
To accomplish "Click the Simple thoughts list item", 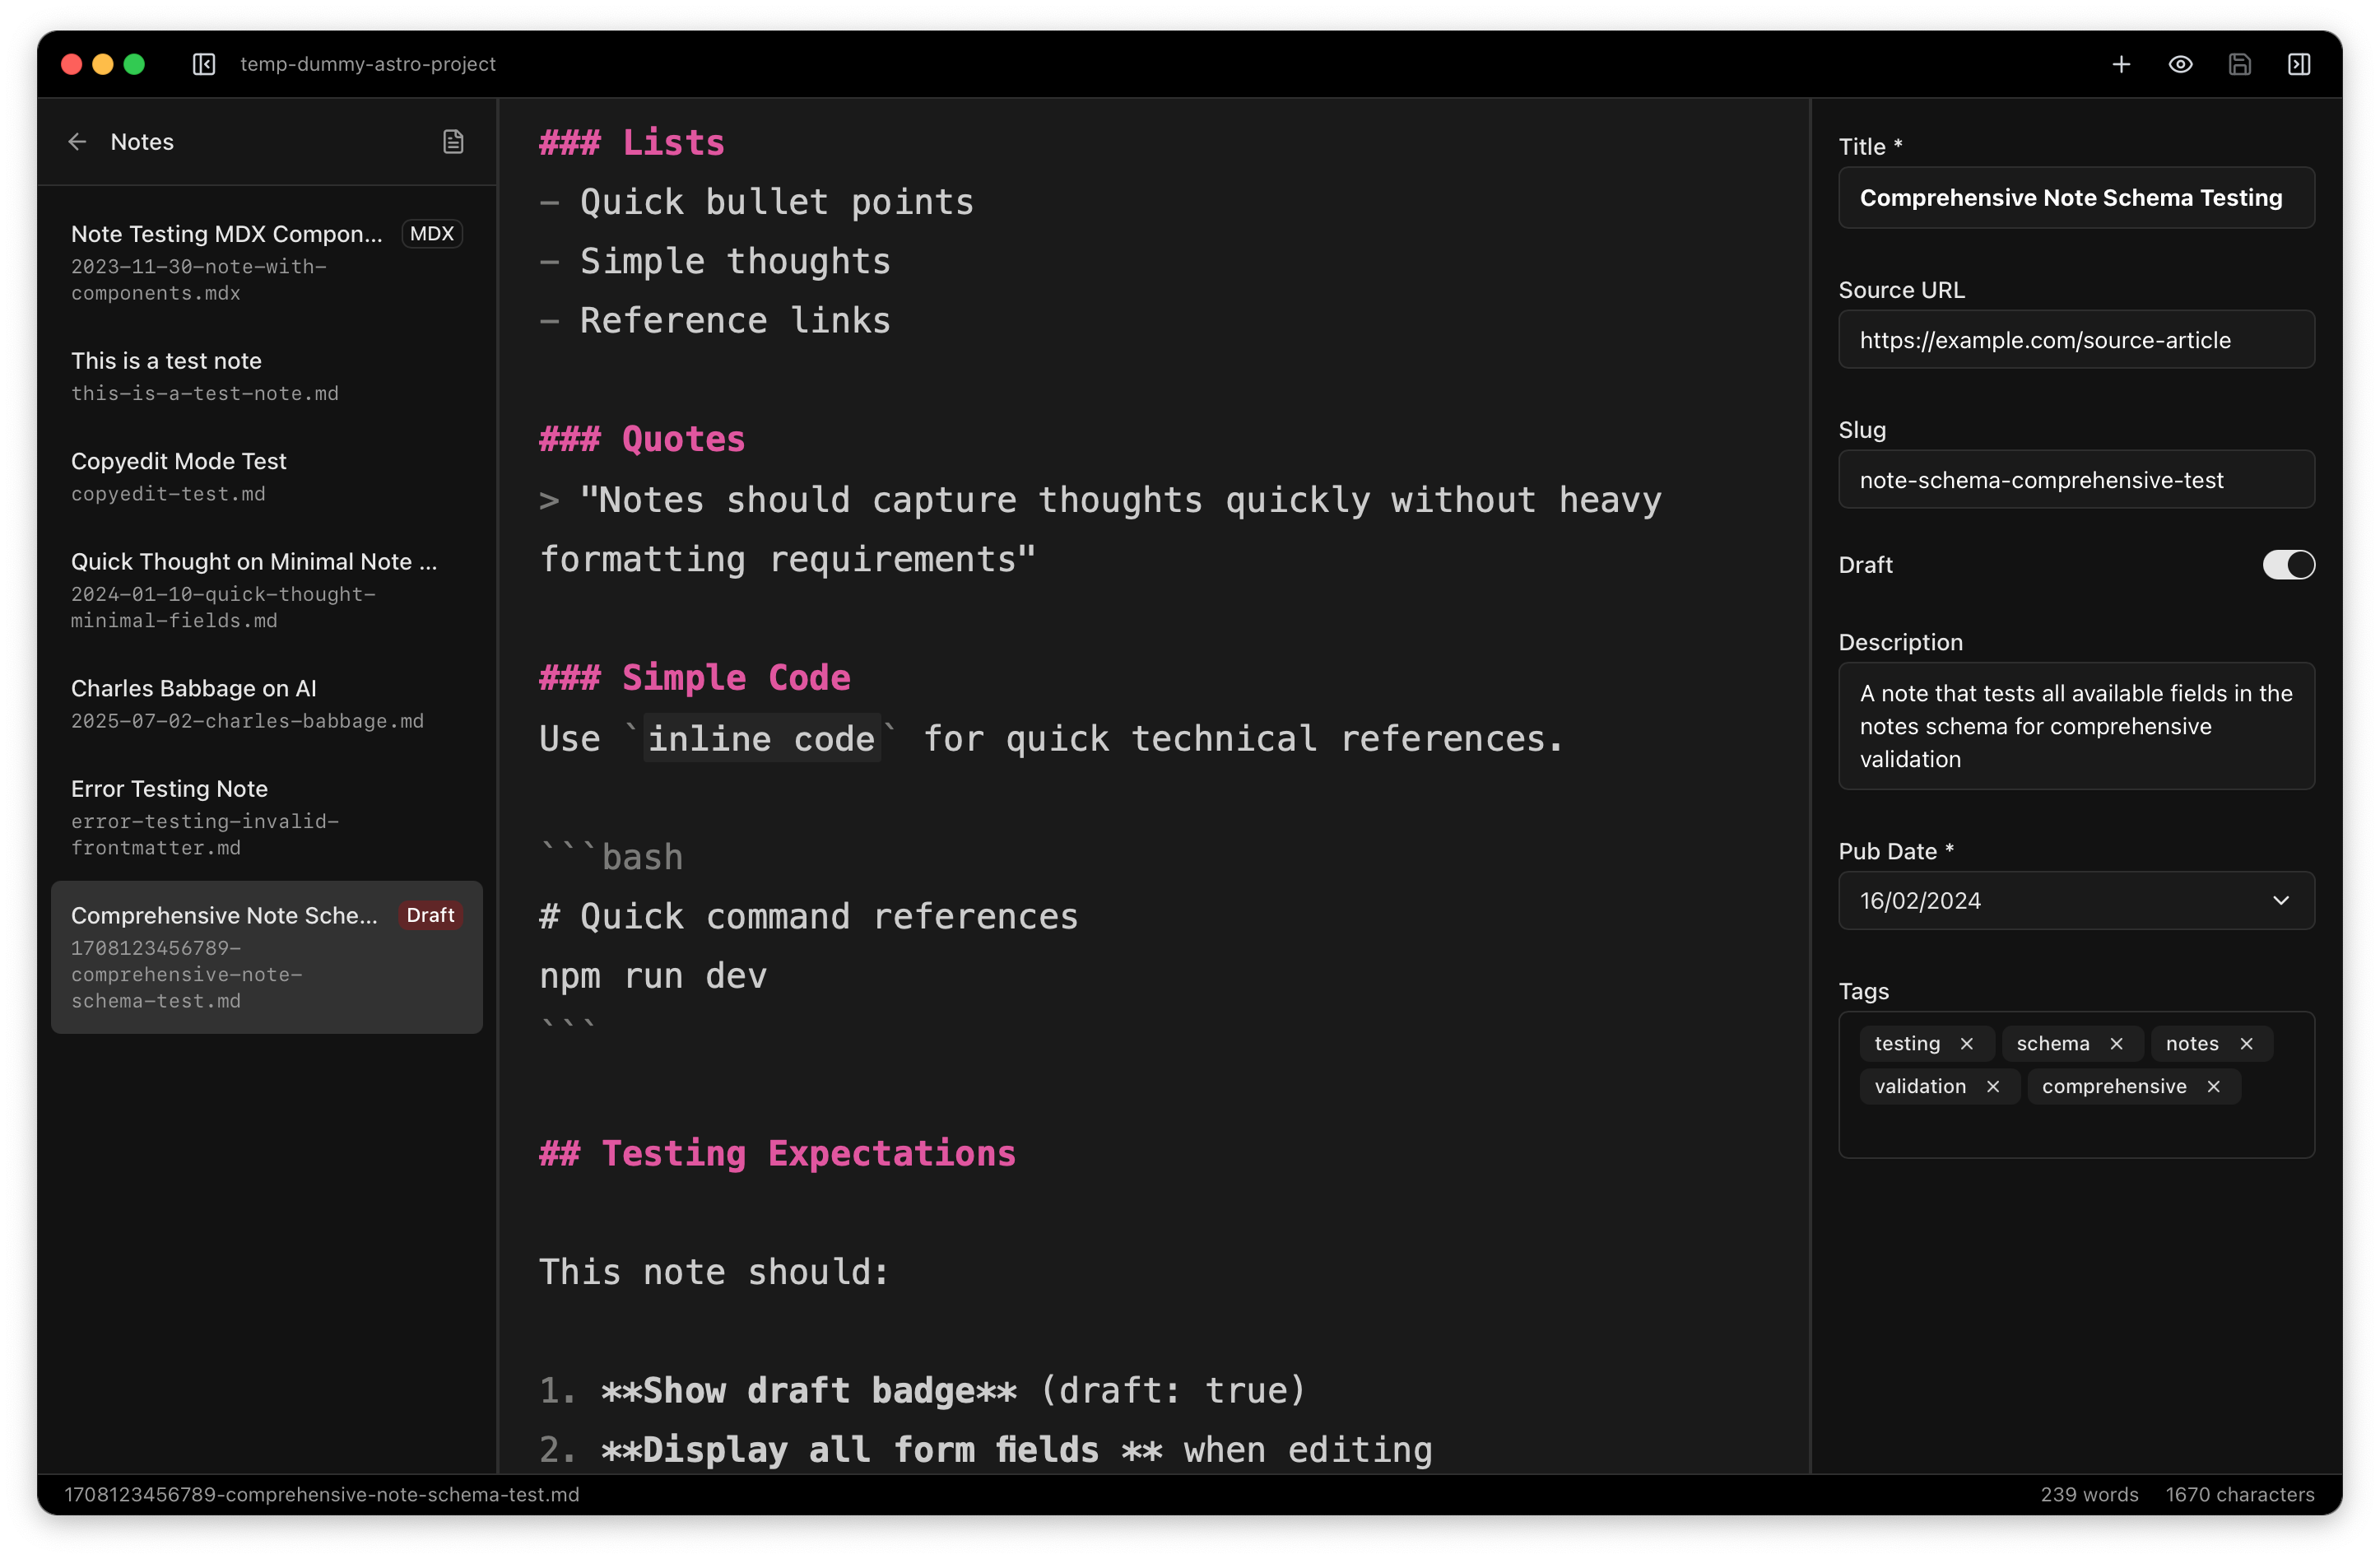I will pyautogui.click(x=715, y=261).
